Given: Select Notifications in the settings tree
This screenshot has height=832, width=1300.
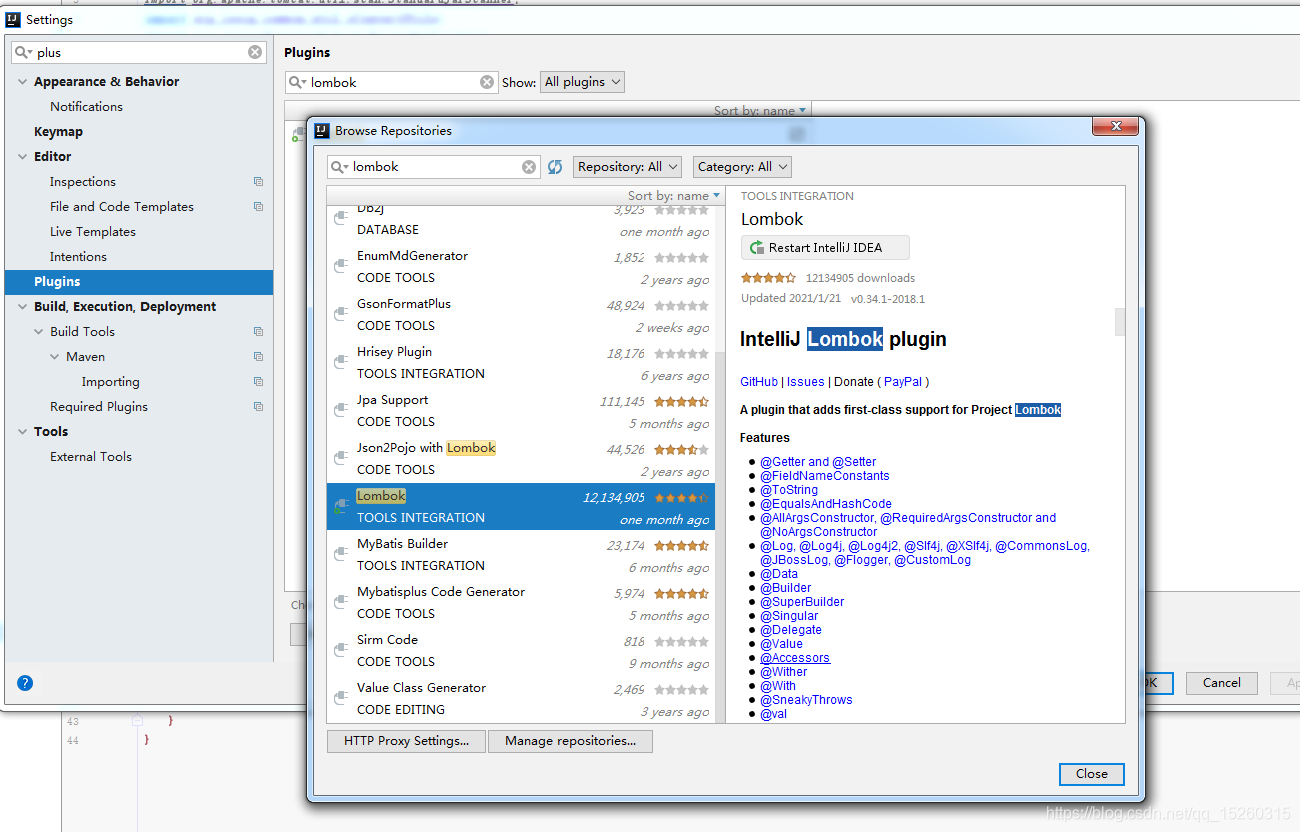Looking at the screenshot, I should click(x=86, y=107).
